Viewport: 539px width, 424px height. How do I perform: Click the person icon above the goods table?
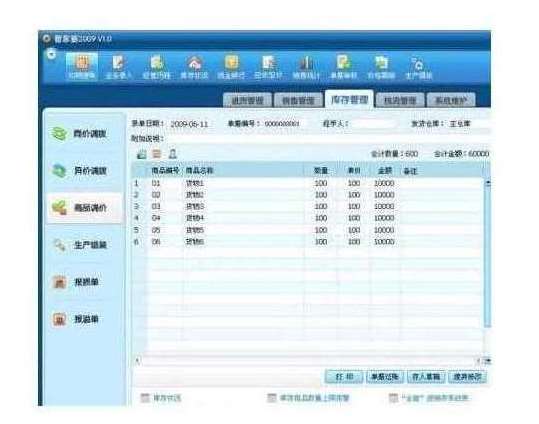coord(172,154)
